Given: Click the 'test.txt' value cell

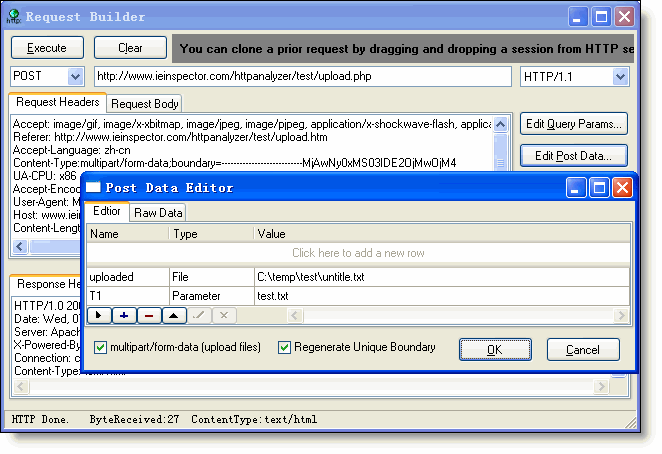Looking at the screenshot, I should [x=442, y=296].
